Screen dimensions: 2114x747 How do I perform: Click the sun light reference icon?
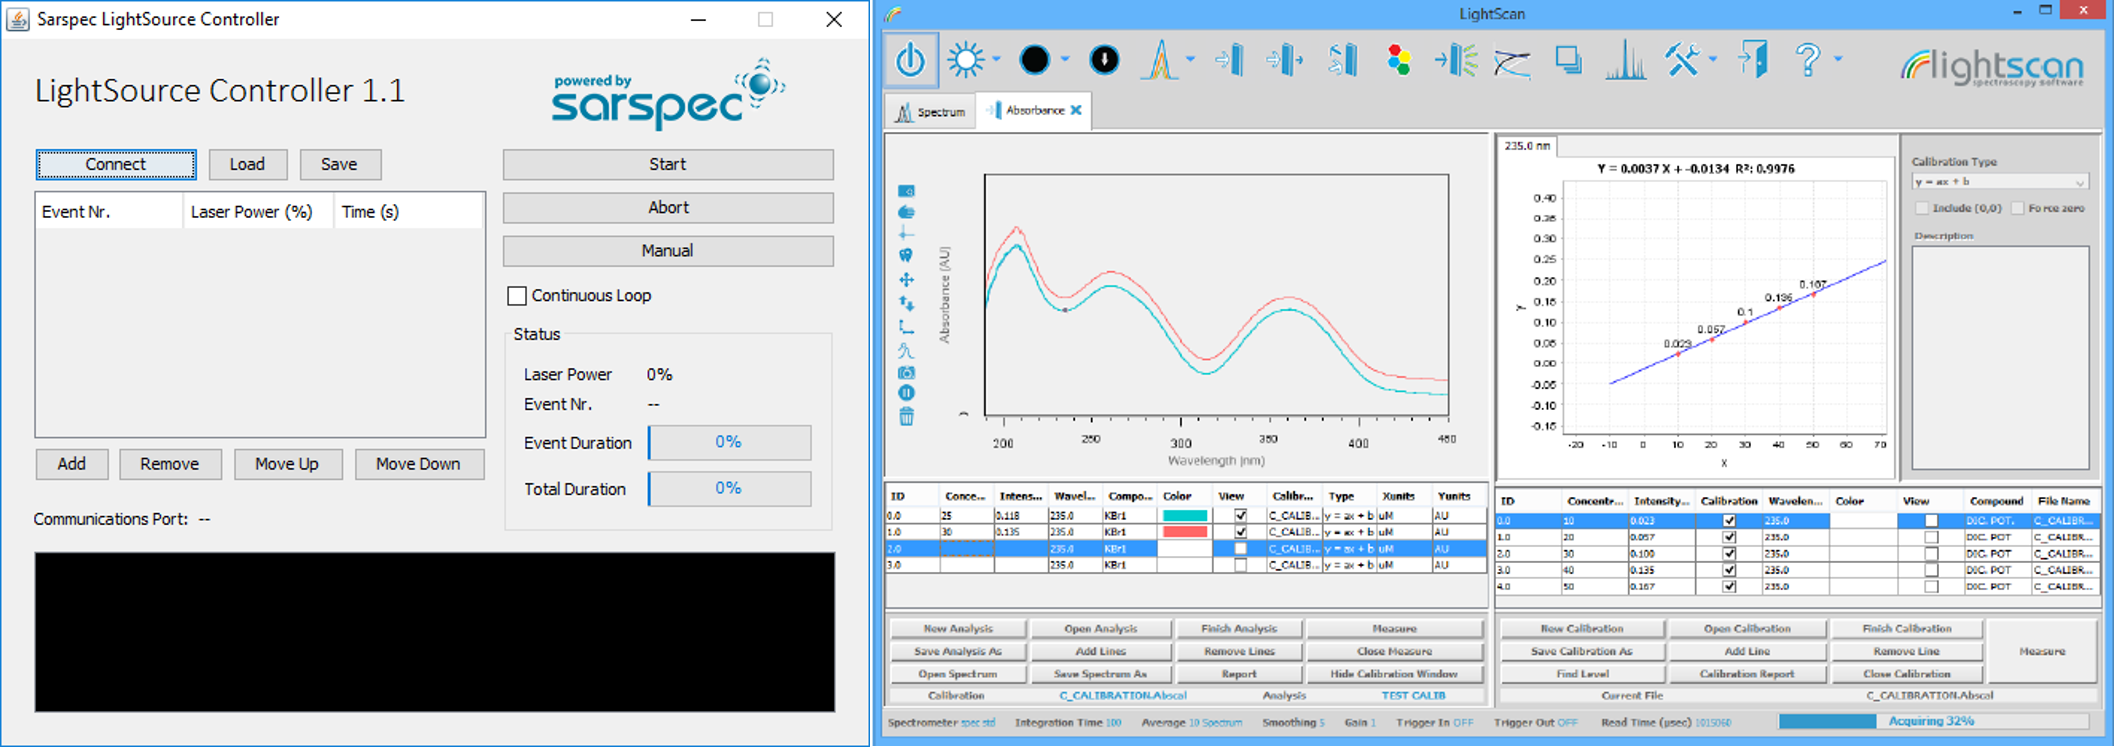tap(966, 60)
